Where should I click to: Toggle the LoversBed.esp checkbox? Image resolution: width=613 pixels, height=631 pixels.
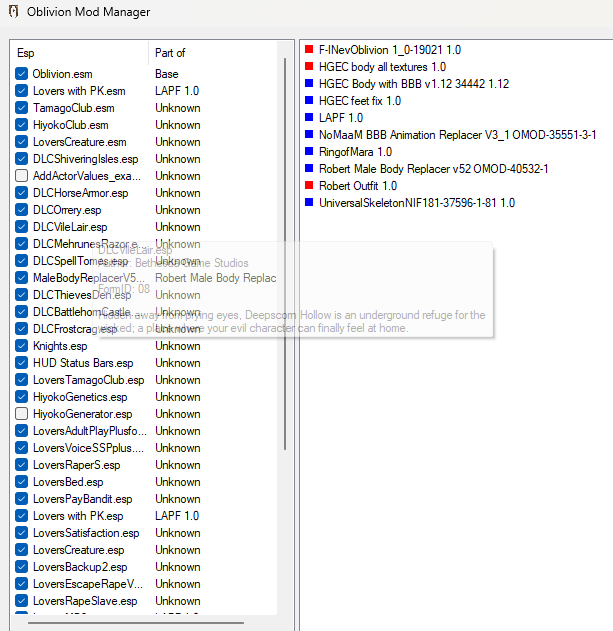tap(21, 482)
